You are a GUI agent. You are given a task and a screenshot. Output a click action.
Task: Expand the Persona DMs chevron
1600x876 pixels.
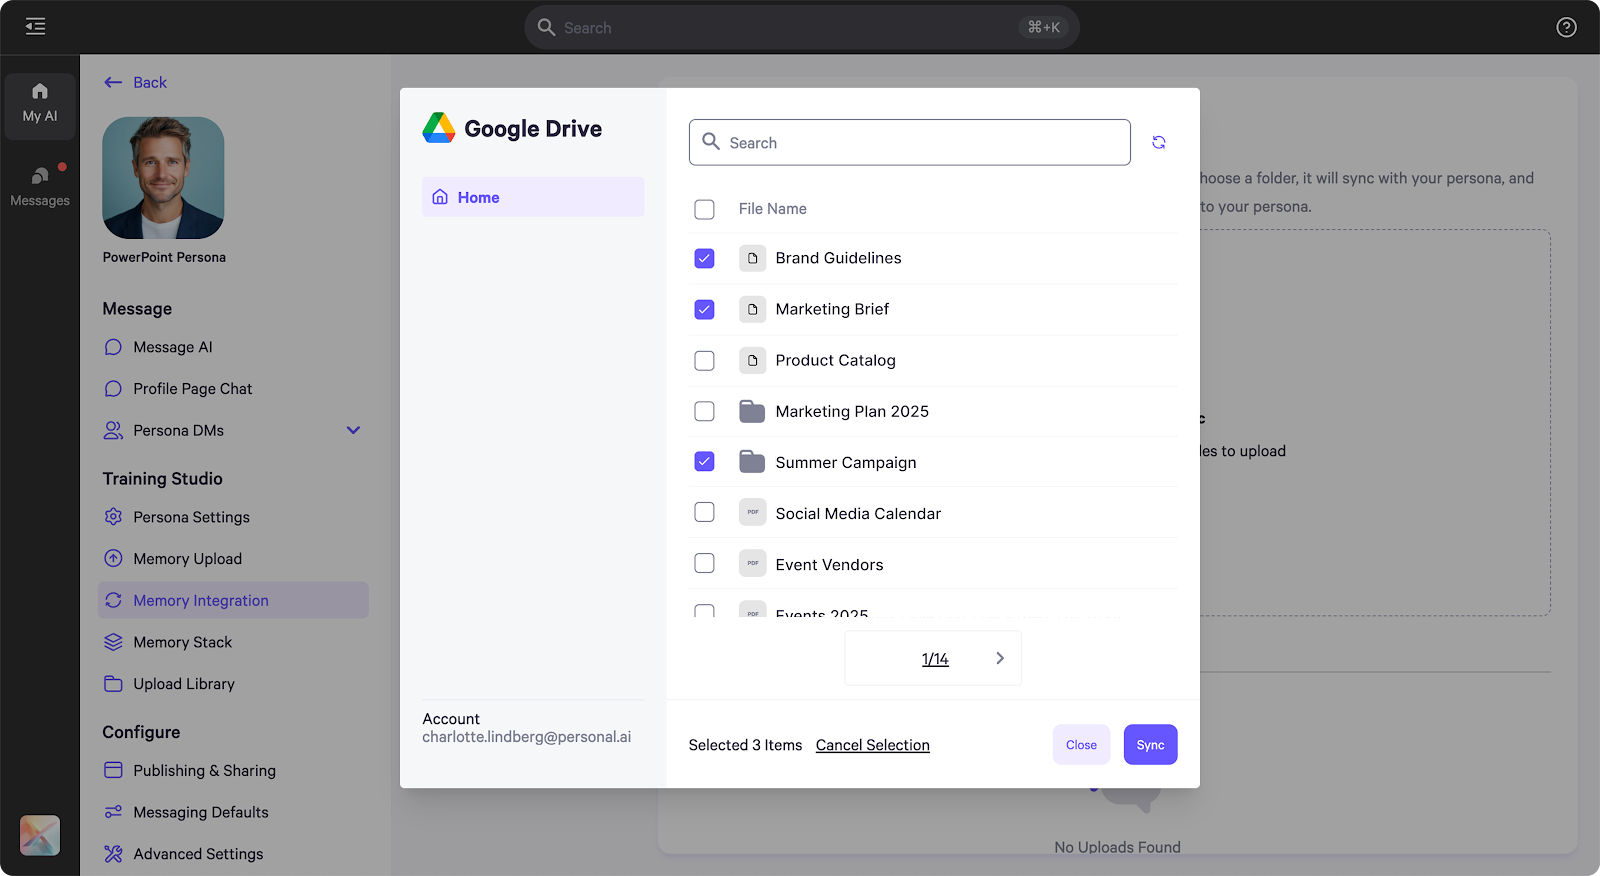click(x=353, y=430)
